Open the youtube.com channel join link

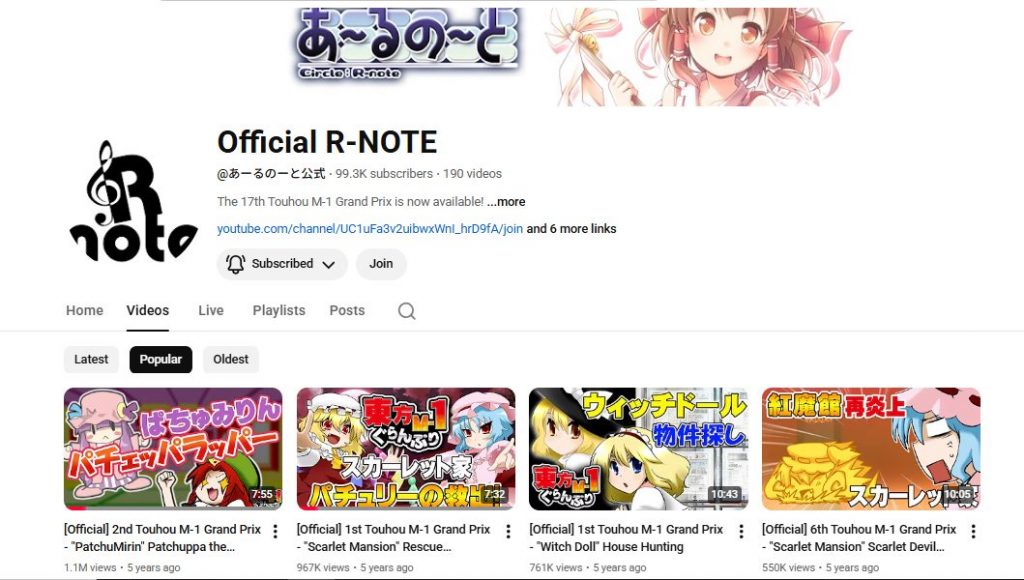pyautogui.click(x=370, y=229)
